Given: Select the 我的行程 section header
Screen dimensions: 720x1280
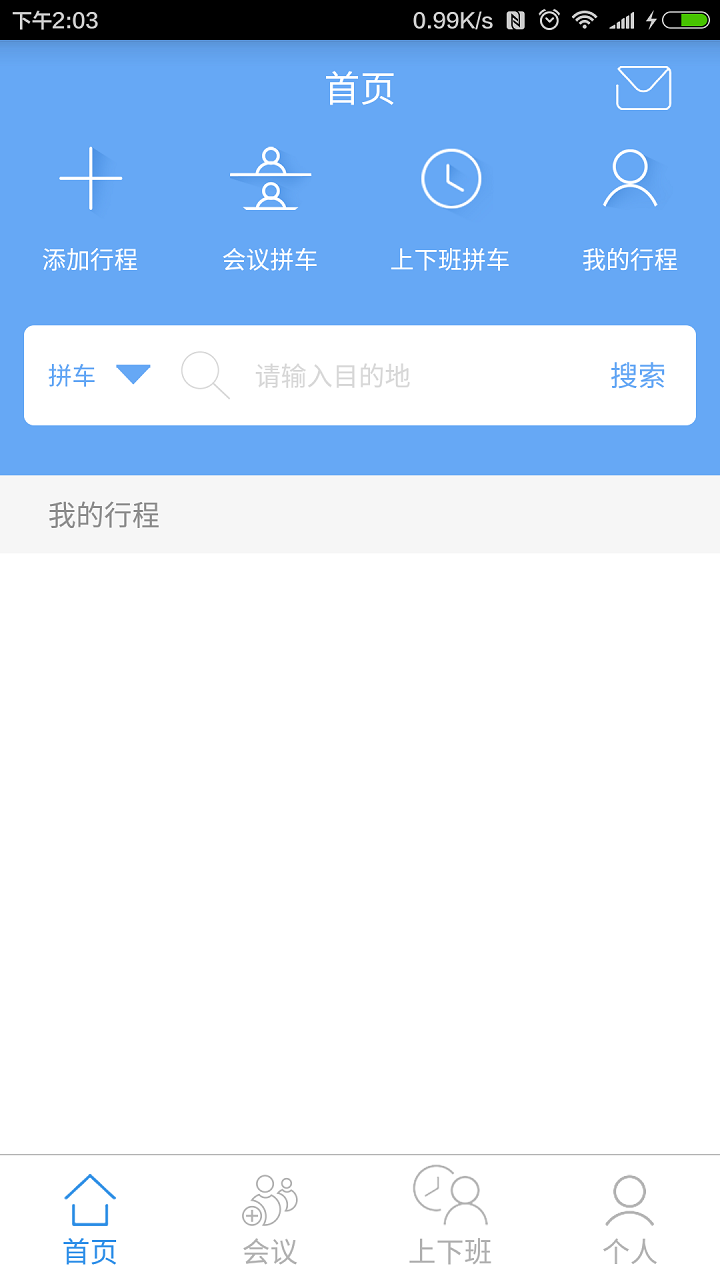Looking at the screenshot, I should (x=360, y=515).
